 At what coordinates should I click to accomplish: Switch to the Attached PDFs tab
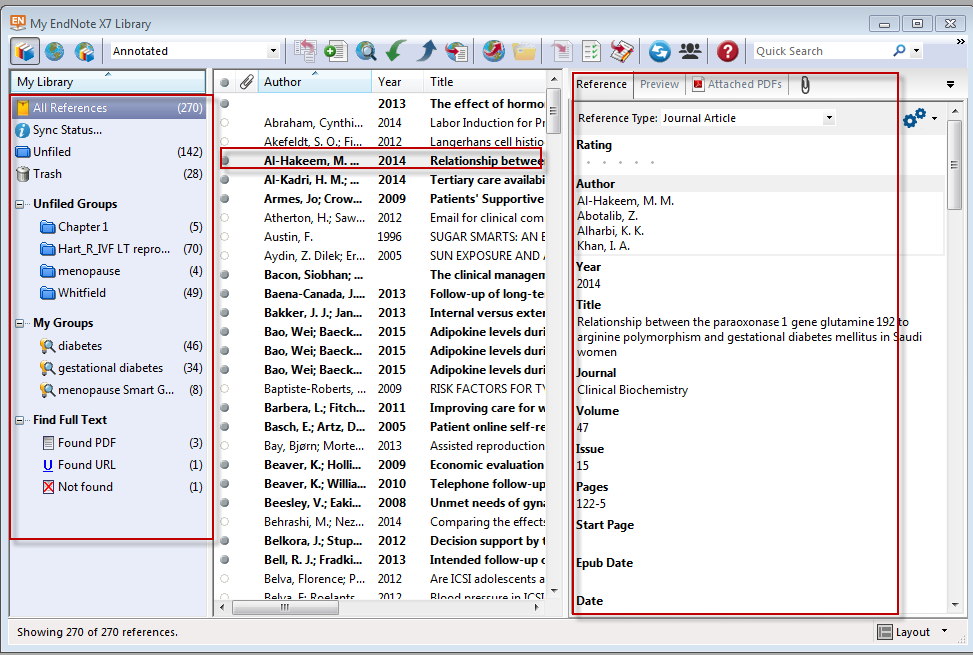click(738, 84)
